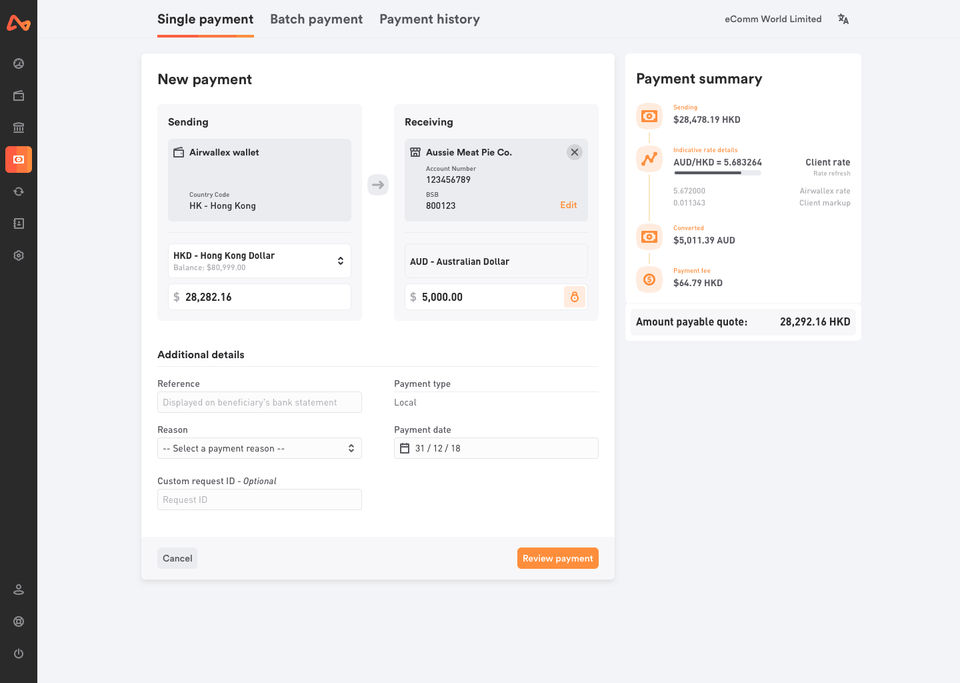Image resolution: width=960 pixels, height=683 pixels.
Task: Remove Aussie Meat Pie Co. beneficiary
Action: (x=574, y=152)
